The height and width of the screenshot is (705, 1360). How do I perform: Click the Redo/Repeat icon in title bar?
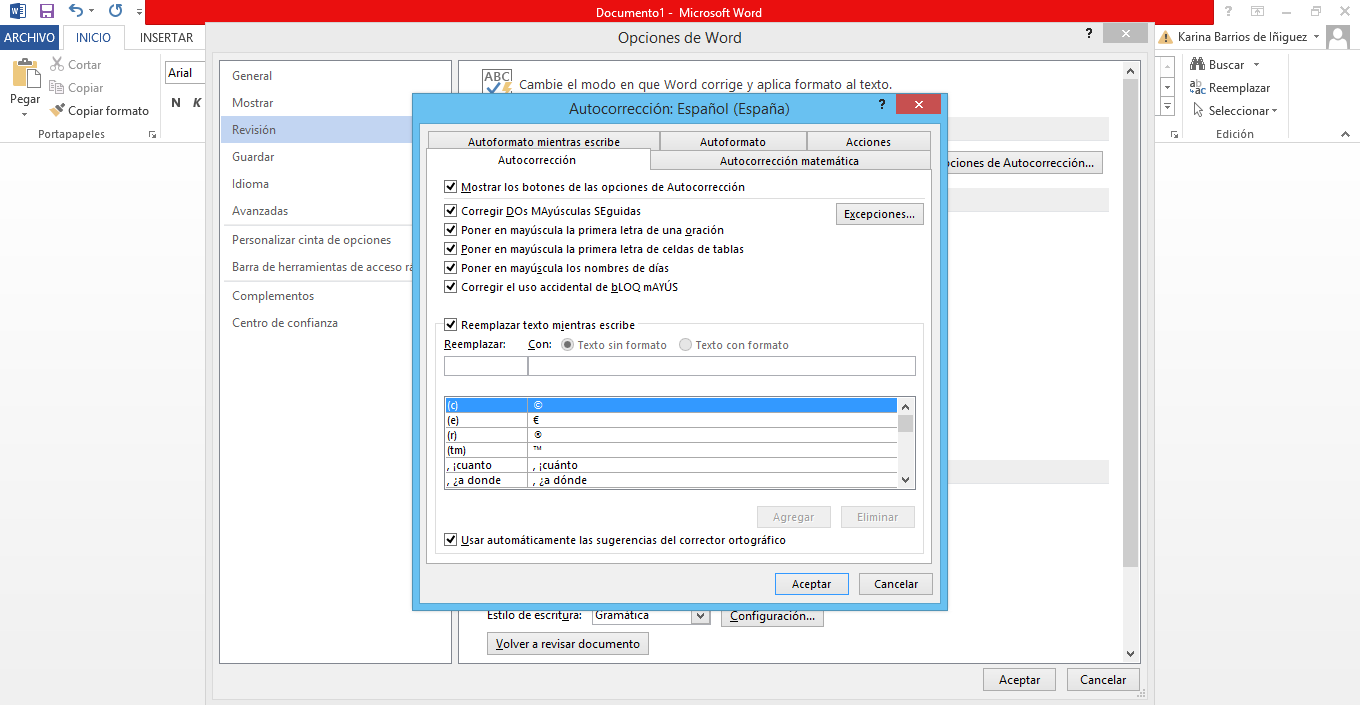[x=115, y=11]
